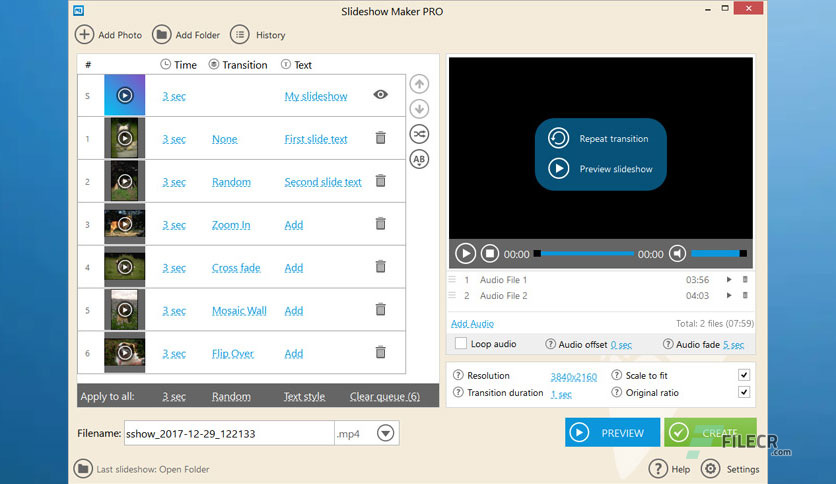Click Clear queue (6) link
This screenshot has width=836, height=484.
point(384,397)
